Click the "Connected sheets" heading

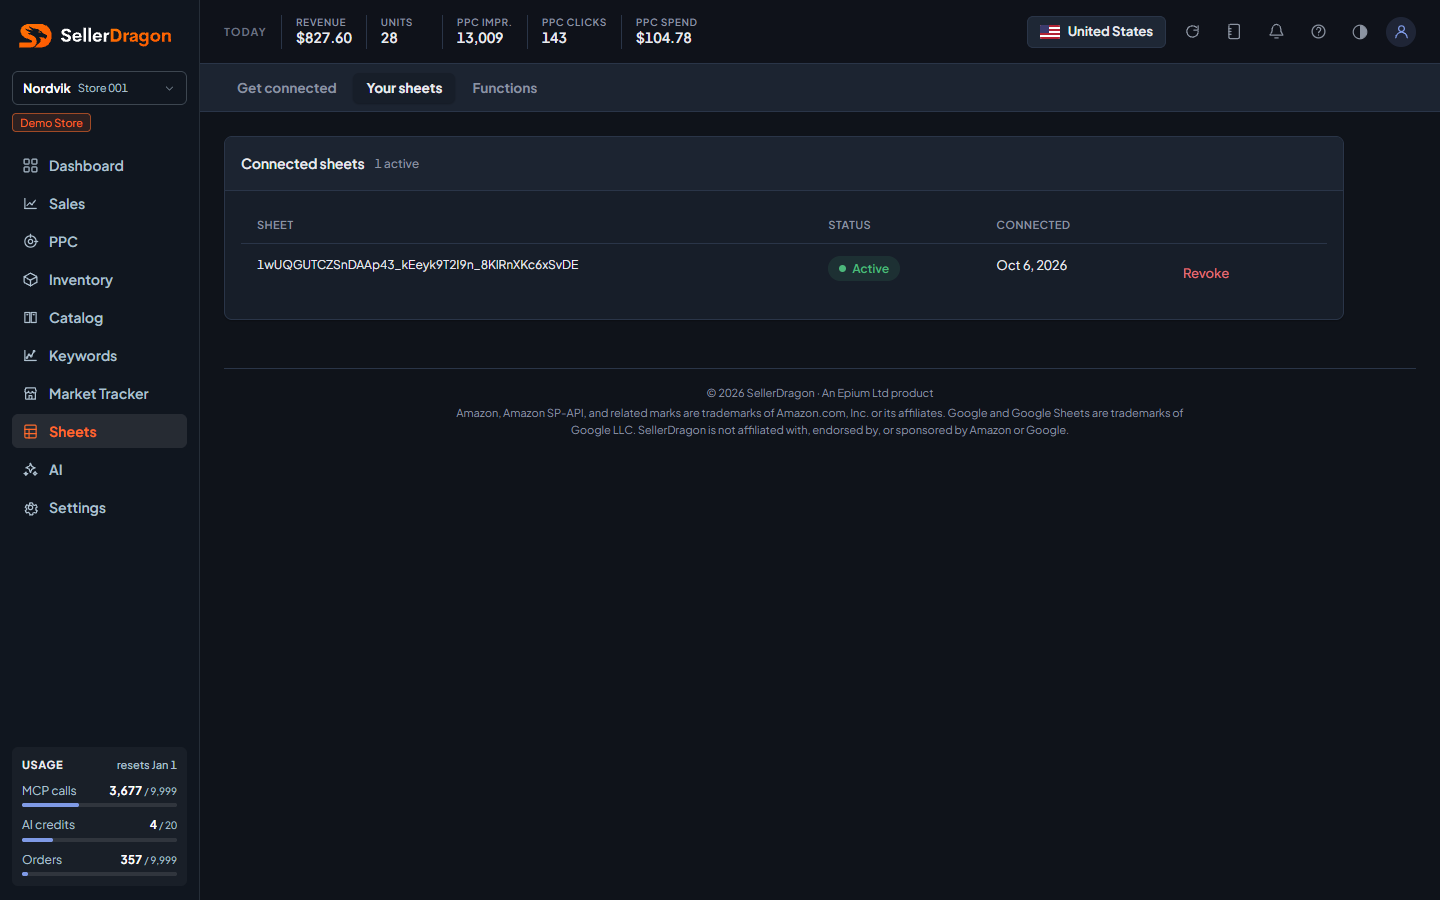coord(303,164)
